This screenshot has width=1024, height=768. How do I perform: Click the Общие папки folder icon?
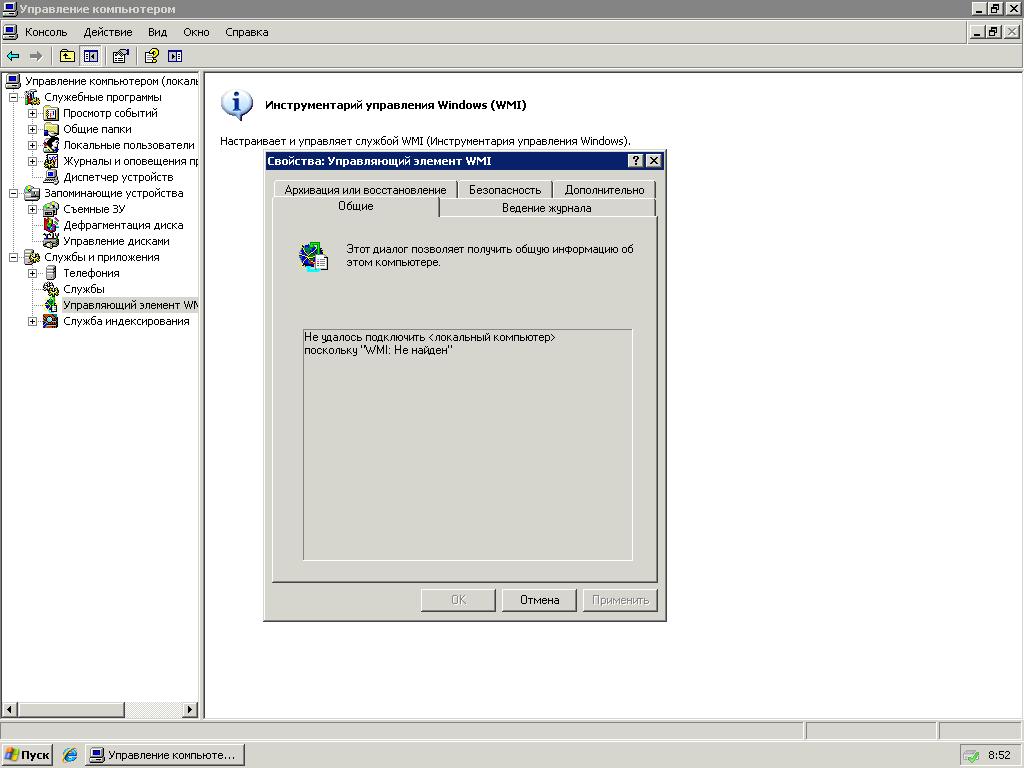[51, 129]
